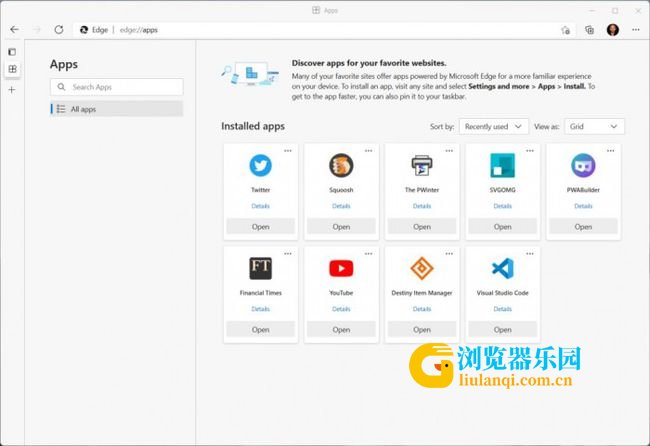This screenshot has width=650, height=446.
Task: Open the SVGOMG app
Action: click(502, 227)
